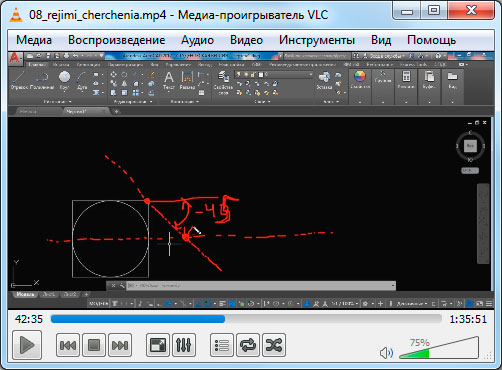Viewport: 502px width, 370px height.
Task: Open the Инструменты menu
Action: pyautogui.click(x=317, y=40)
